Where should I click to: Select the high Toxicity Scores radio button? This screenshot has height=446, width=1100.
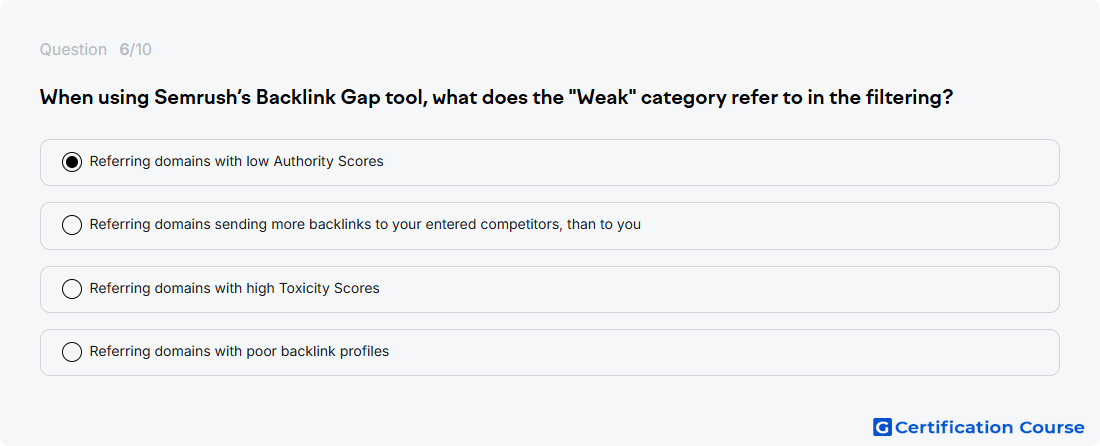(x=72, y=289)
